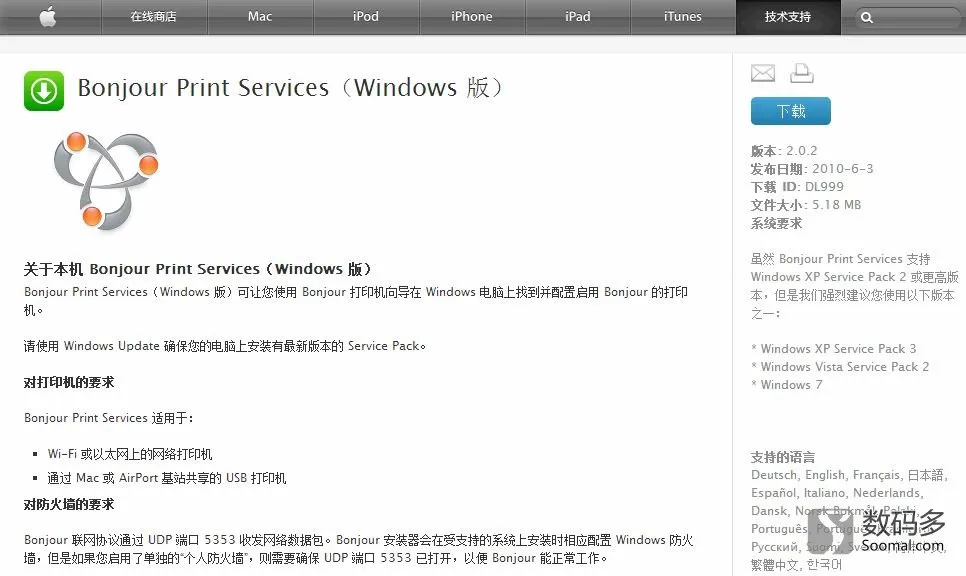
Task: Select the iPad navigation tab
Action: (578, 17)
